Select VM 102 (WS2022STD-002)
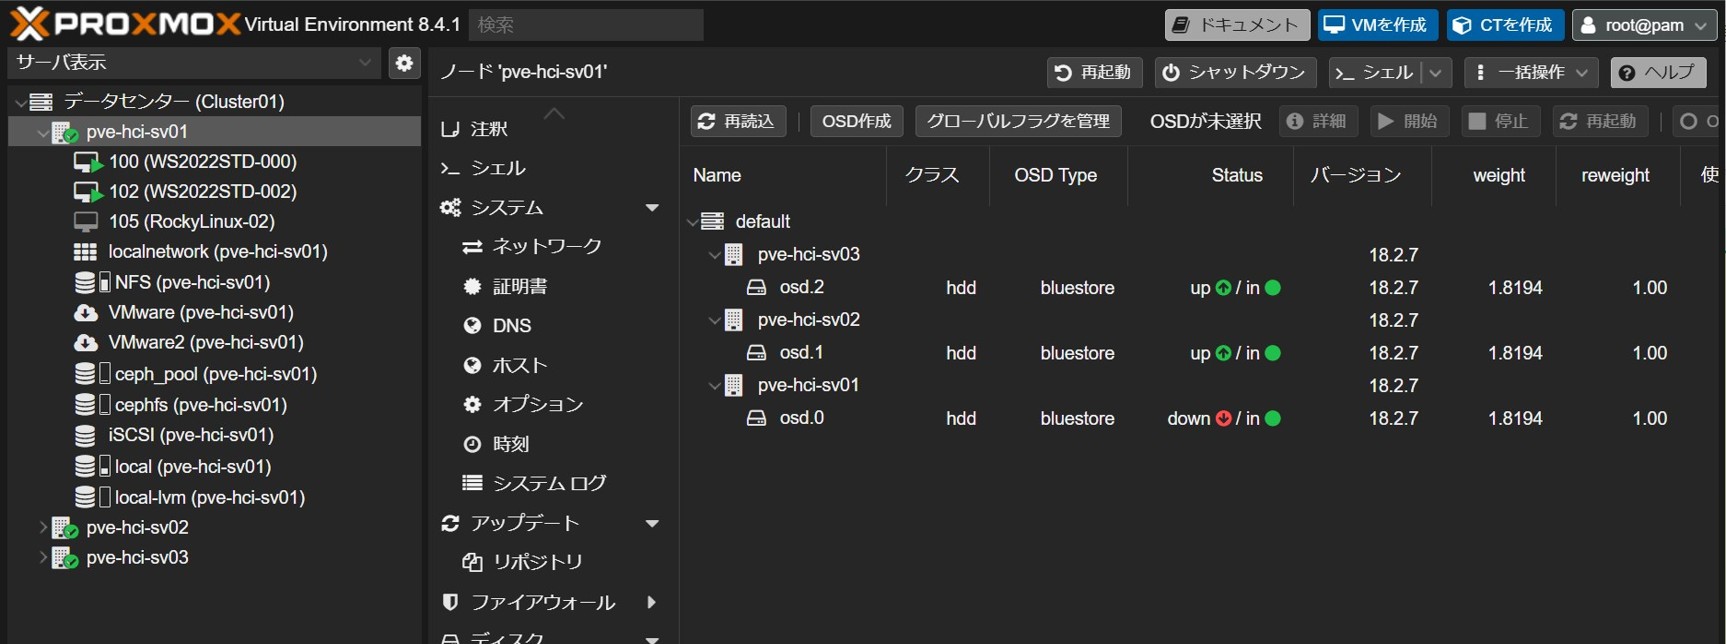 202,191
